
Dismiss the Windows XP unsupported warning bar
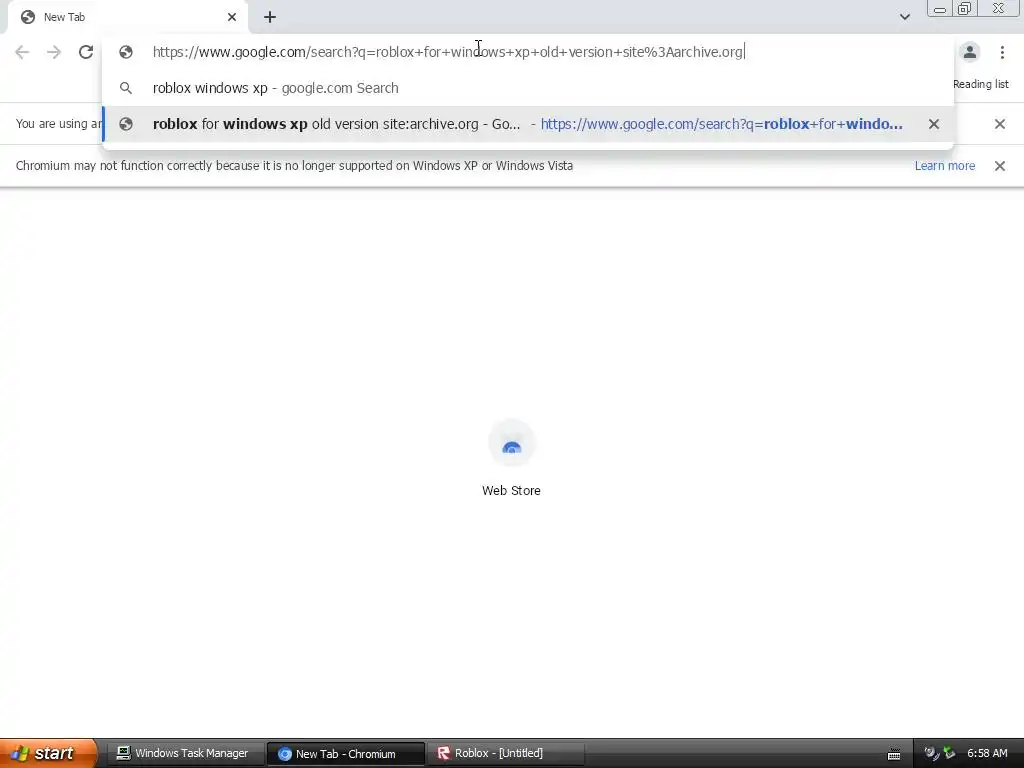999,166
